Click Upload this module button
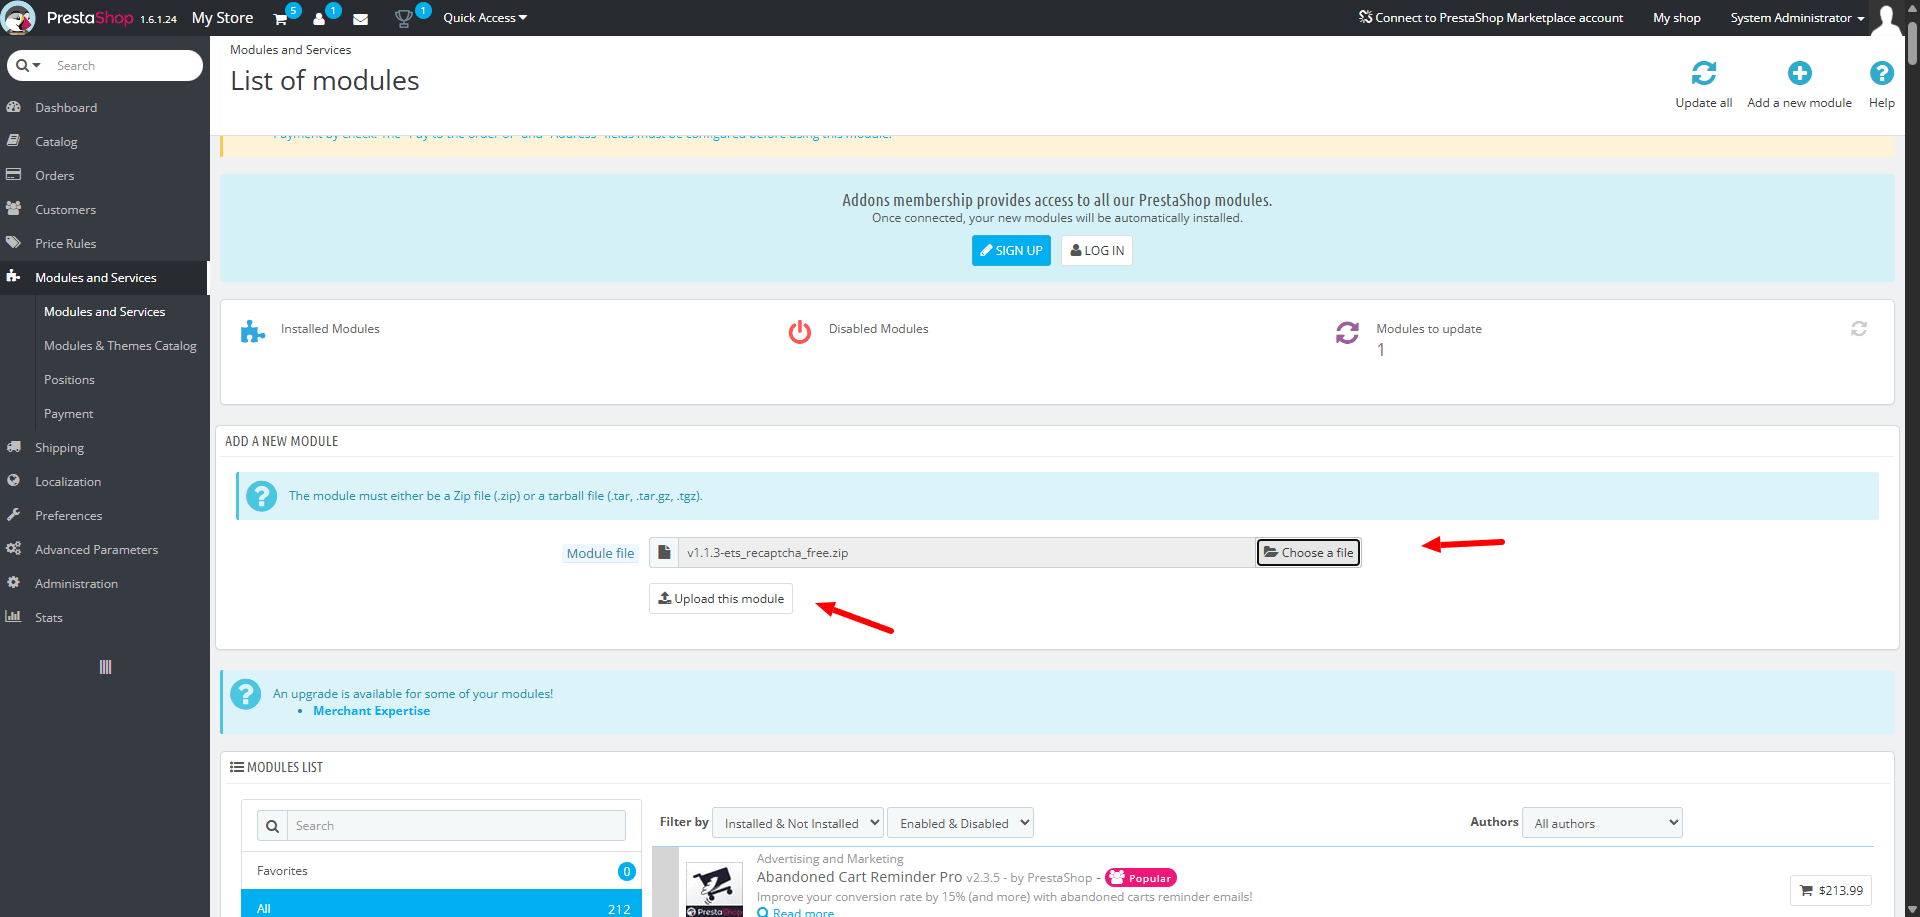Image resolution: width=1920 pixels, height=917 pixels. click(721, 599)
